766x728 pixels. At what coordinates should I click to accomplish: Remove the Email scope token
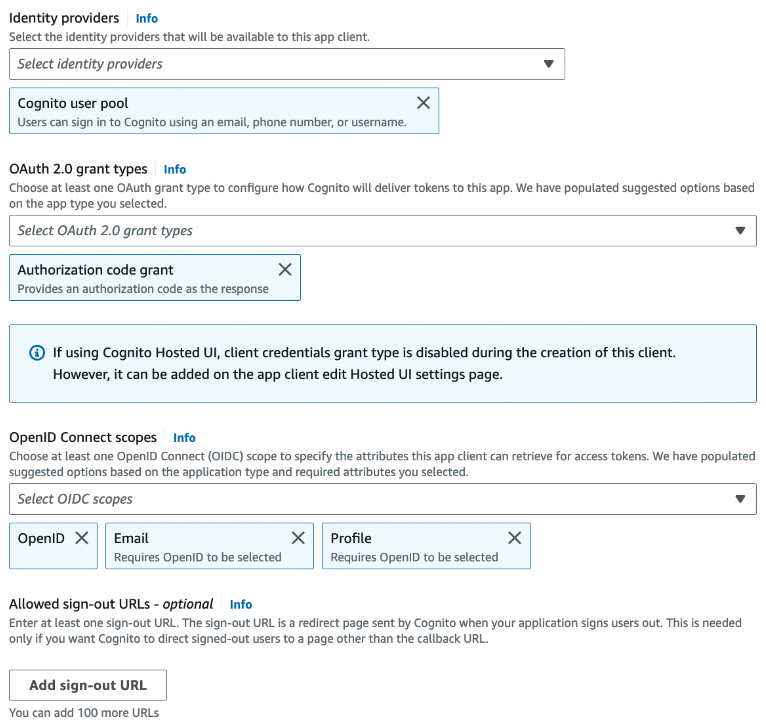coord(298,538)
